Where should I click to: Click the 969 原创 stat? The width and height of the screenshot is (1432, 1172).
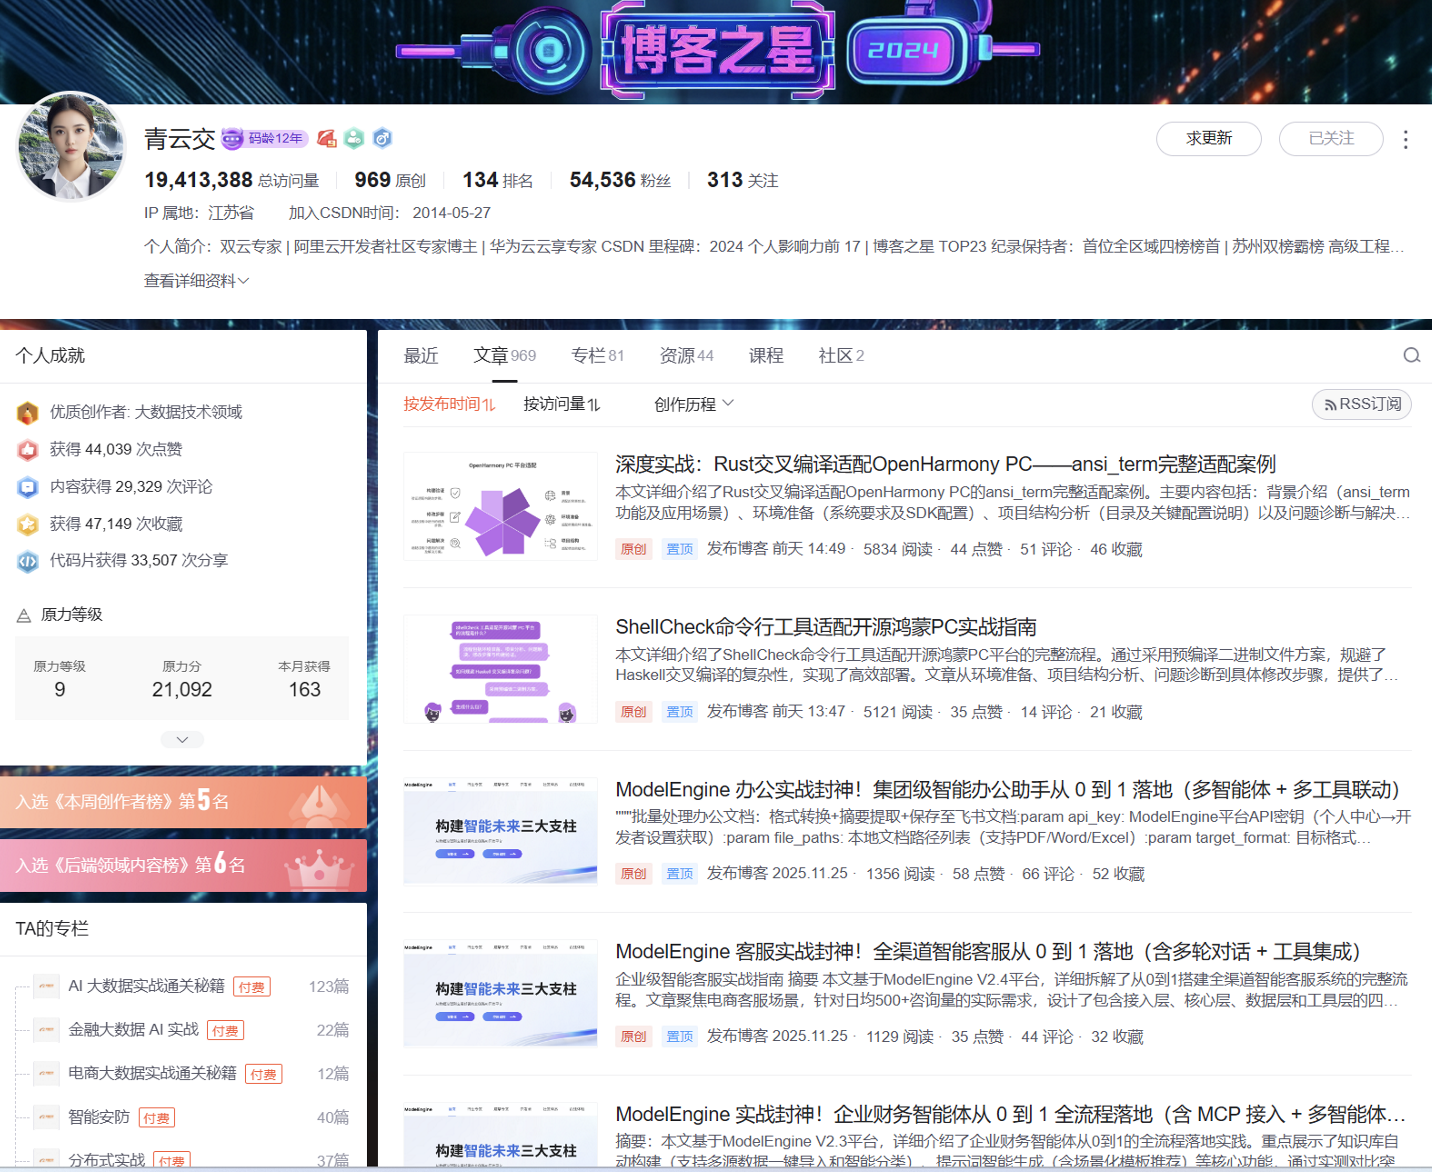390,180
